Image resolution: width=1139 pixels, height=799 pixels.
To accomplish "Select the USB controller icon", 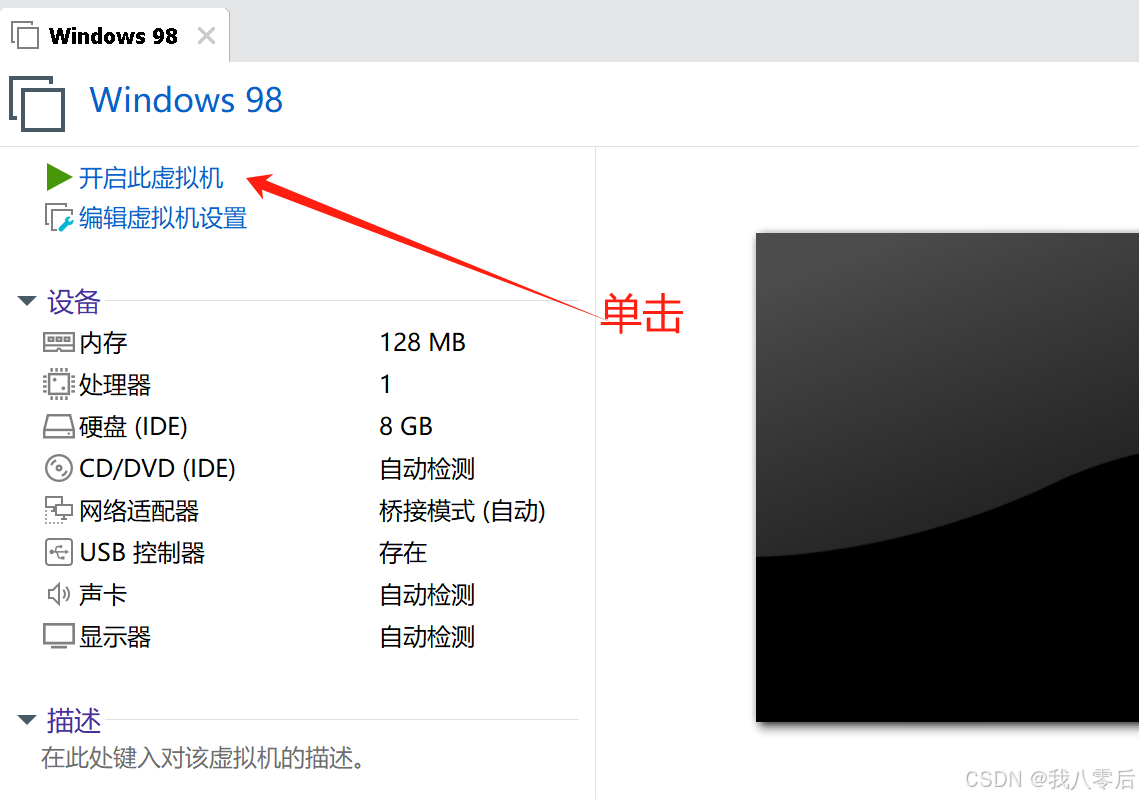I will coord(58,552).
